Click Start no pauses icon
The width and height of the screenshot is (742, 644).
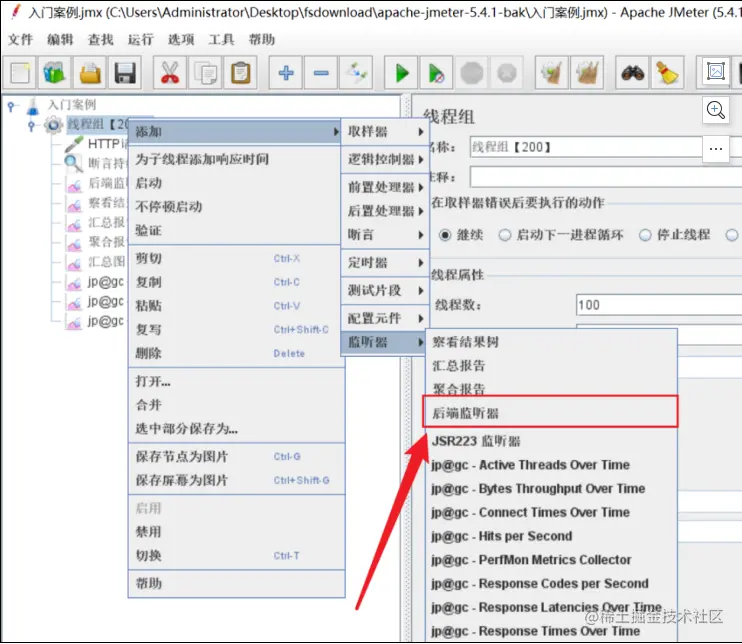click(x=436, y=73)
